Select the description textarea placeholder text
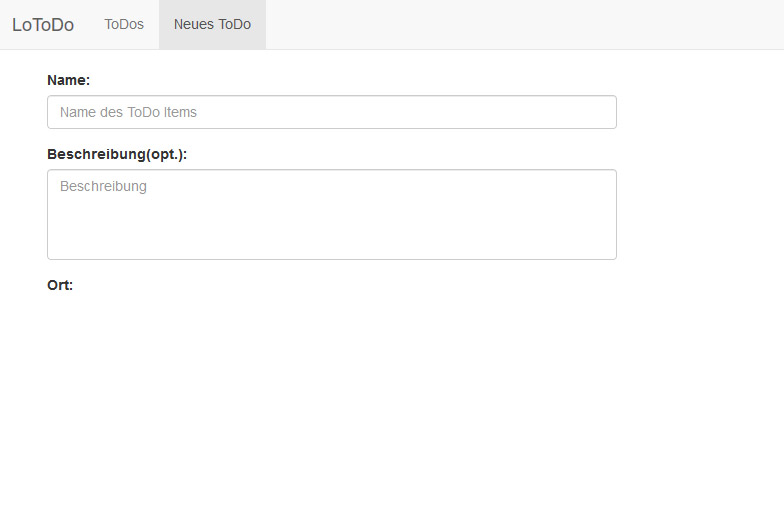Image resolution: width=784 pixels, height=511 pixels. coord(104,186)
